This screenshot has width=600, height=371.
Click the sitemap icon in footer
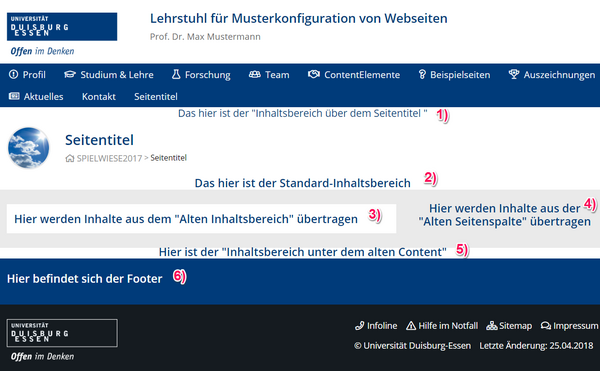(x=492, y=325)
